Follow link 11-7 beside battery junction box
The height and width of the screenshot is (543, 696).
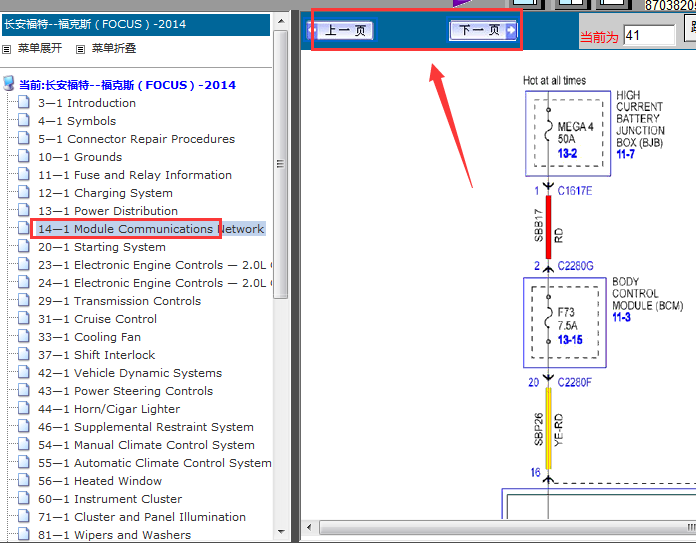click(625, 155)
